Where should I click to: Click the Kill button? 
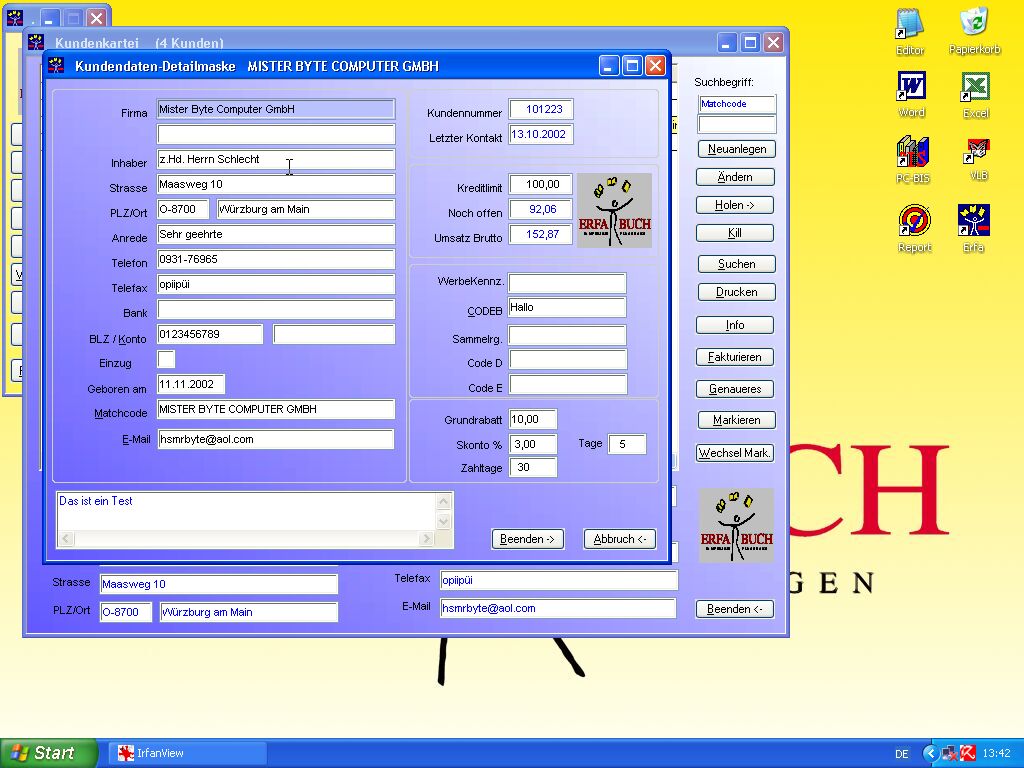coord(735,233)
